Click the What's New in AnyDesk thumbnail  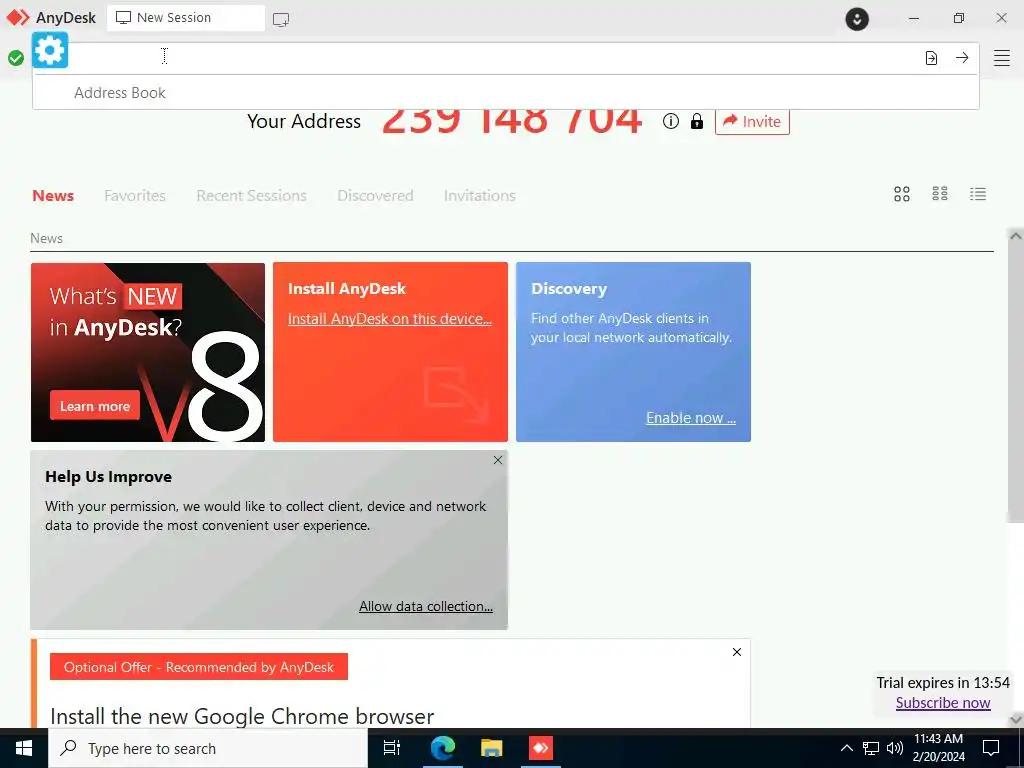click(148, 352)
